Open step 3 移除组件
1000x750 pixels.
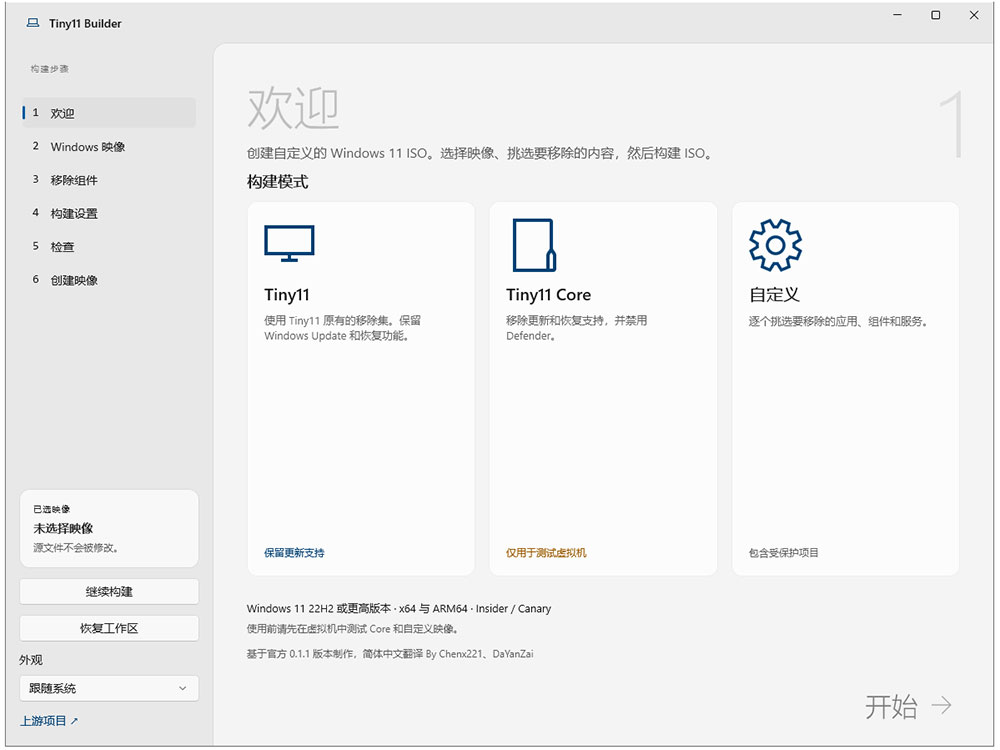coord(108,180)
